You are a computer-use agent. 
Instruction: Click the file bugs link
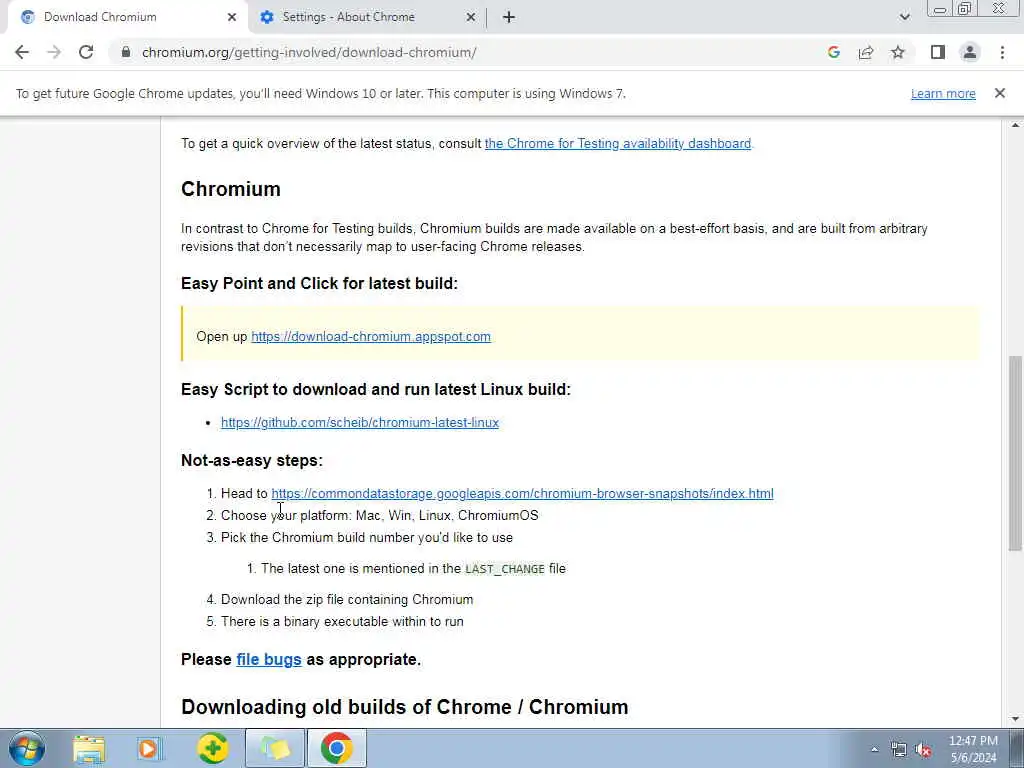click(269, 660)
